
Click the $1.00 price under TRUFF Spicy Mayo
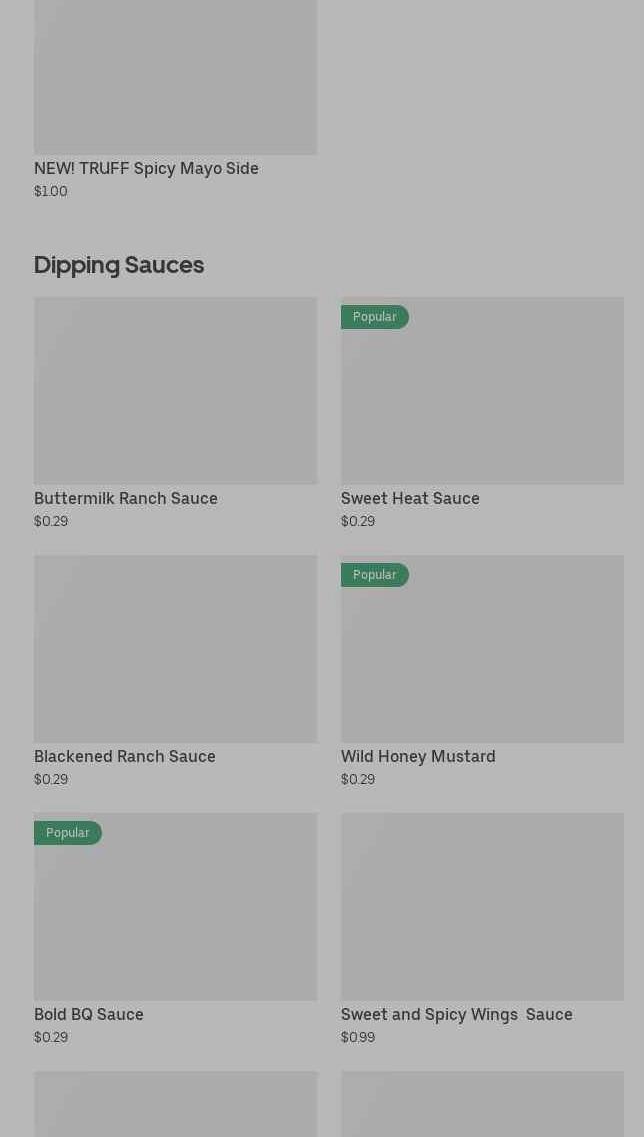(51, 191)
